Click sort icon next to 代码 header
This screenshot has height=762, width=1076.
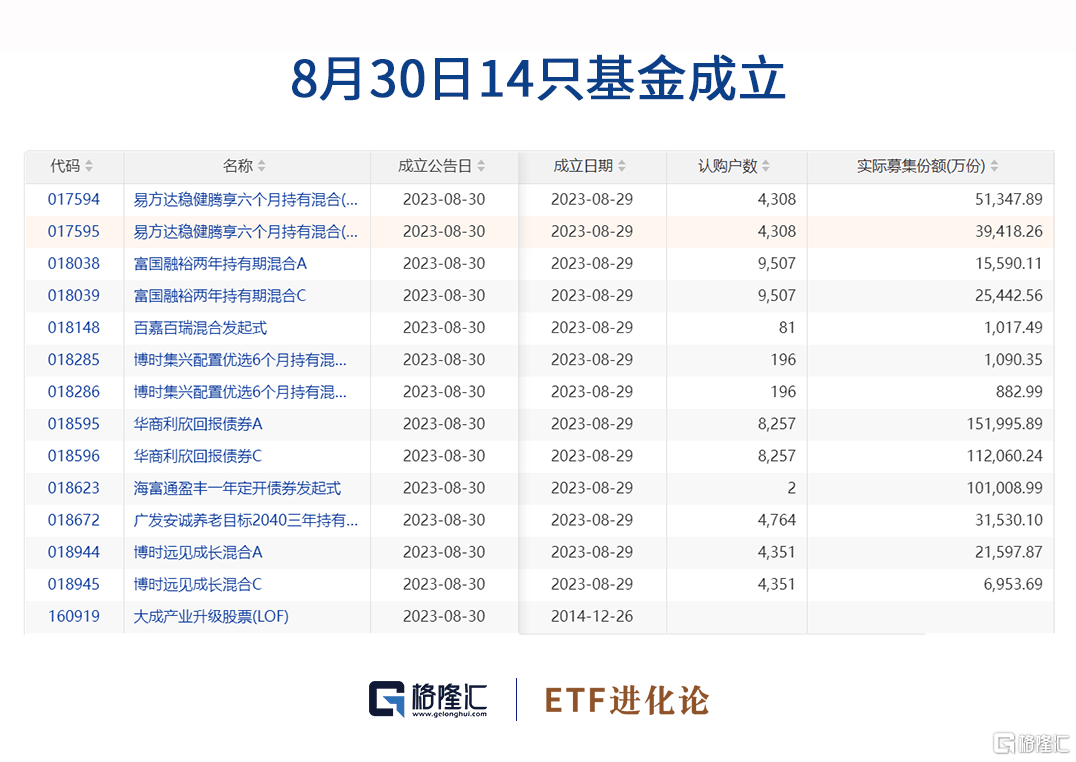pos(89,167)
